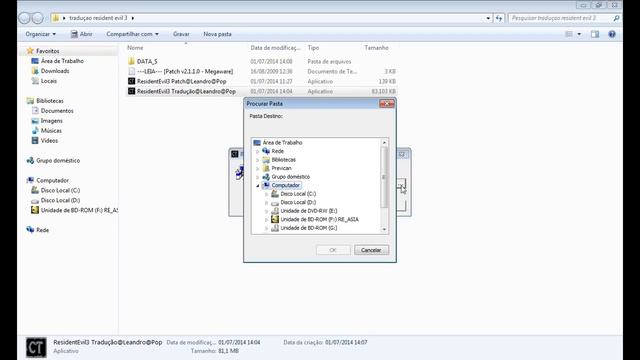Toggle the preview pane icon
Viewport: 640px width, 360px height.
(595, 34)
